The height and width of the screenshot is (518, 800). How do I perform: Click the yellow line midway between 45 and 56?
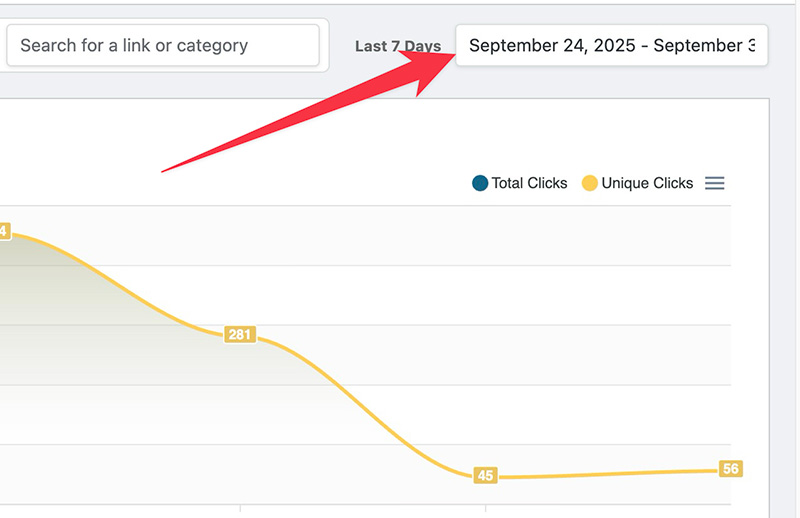point(608,474)
